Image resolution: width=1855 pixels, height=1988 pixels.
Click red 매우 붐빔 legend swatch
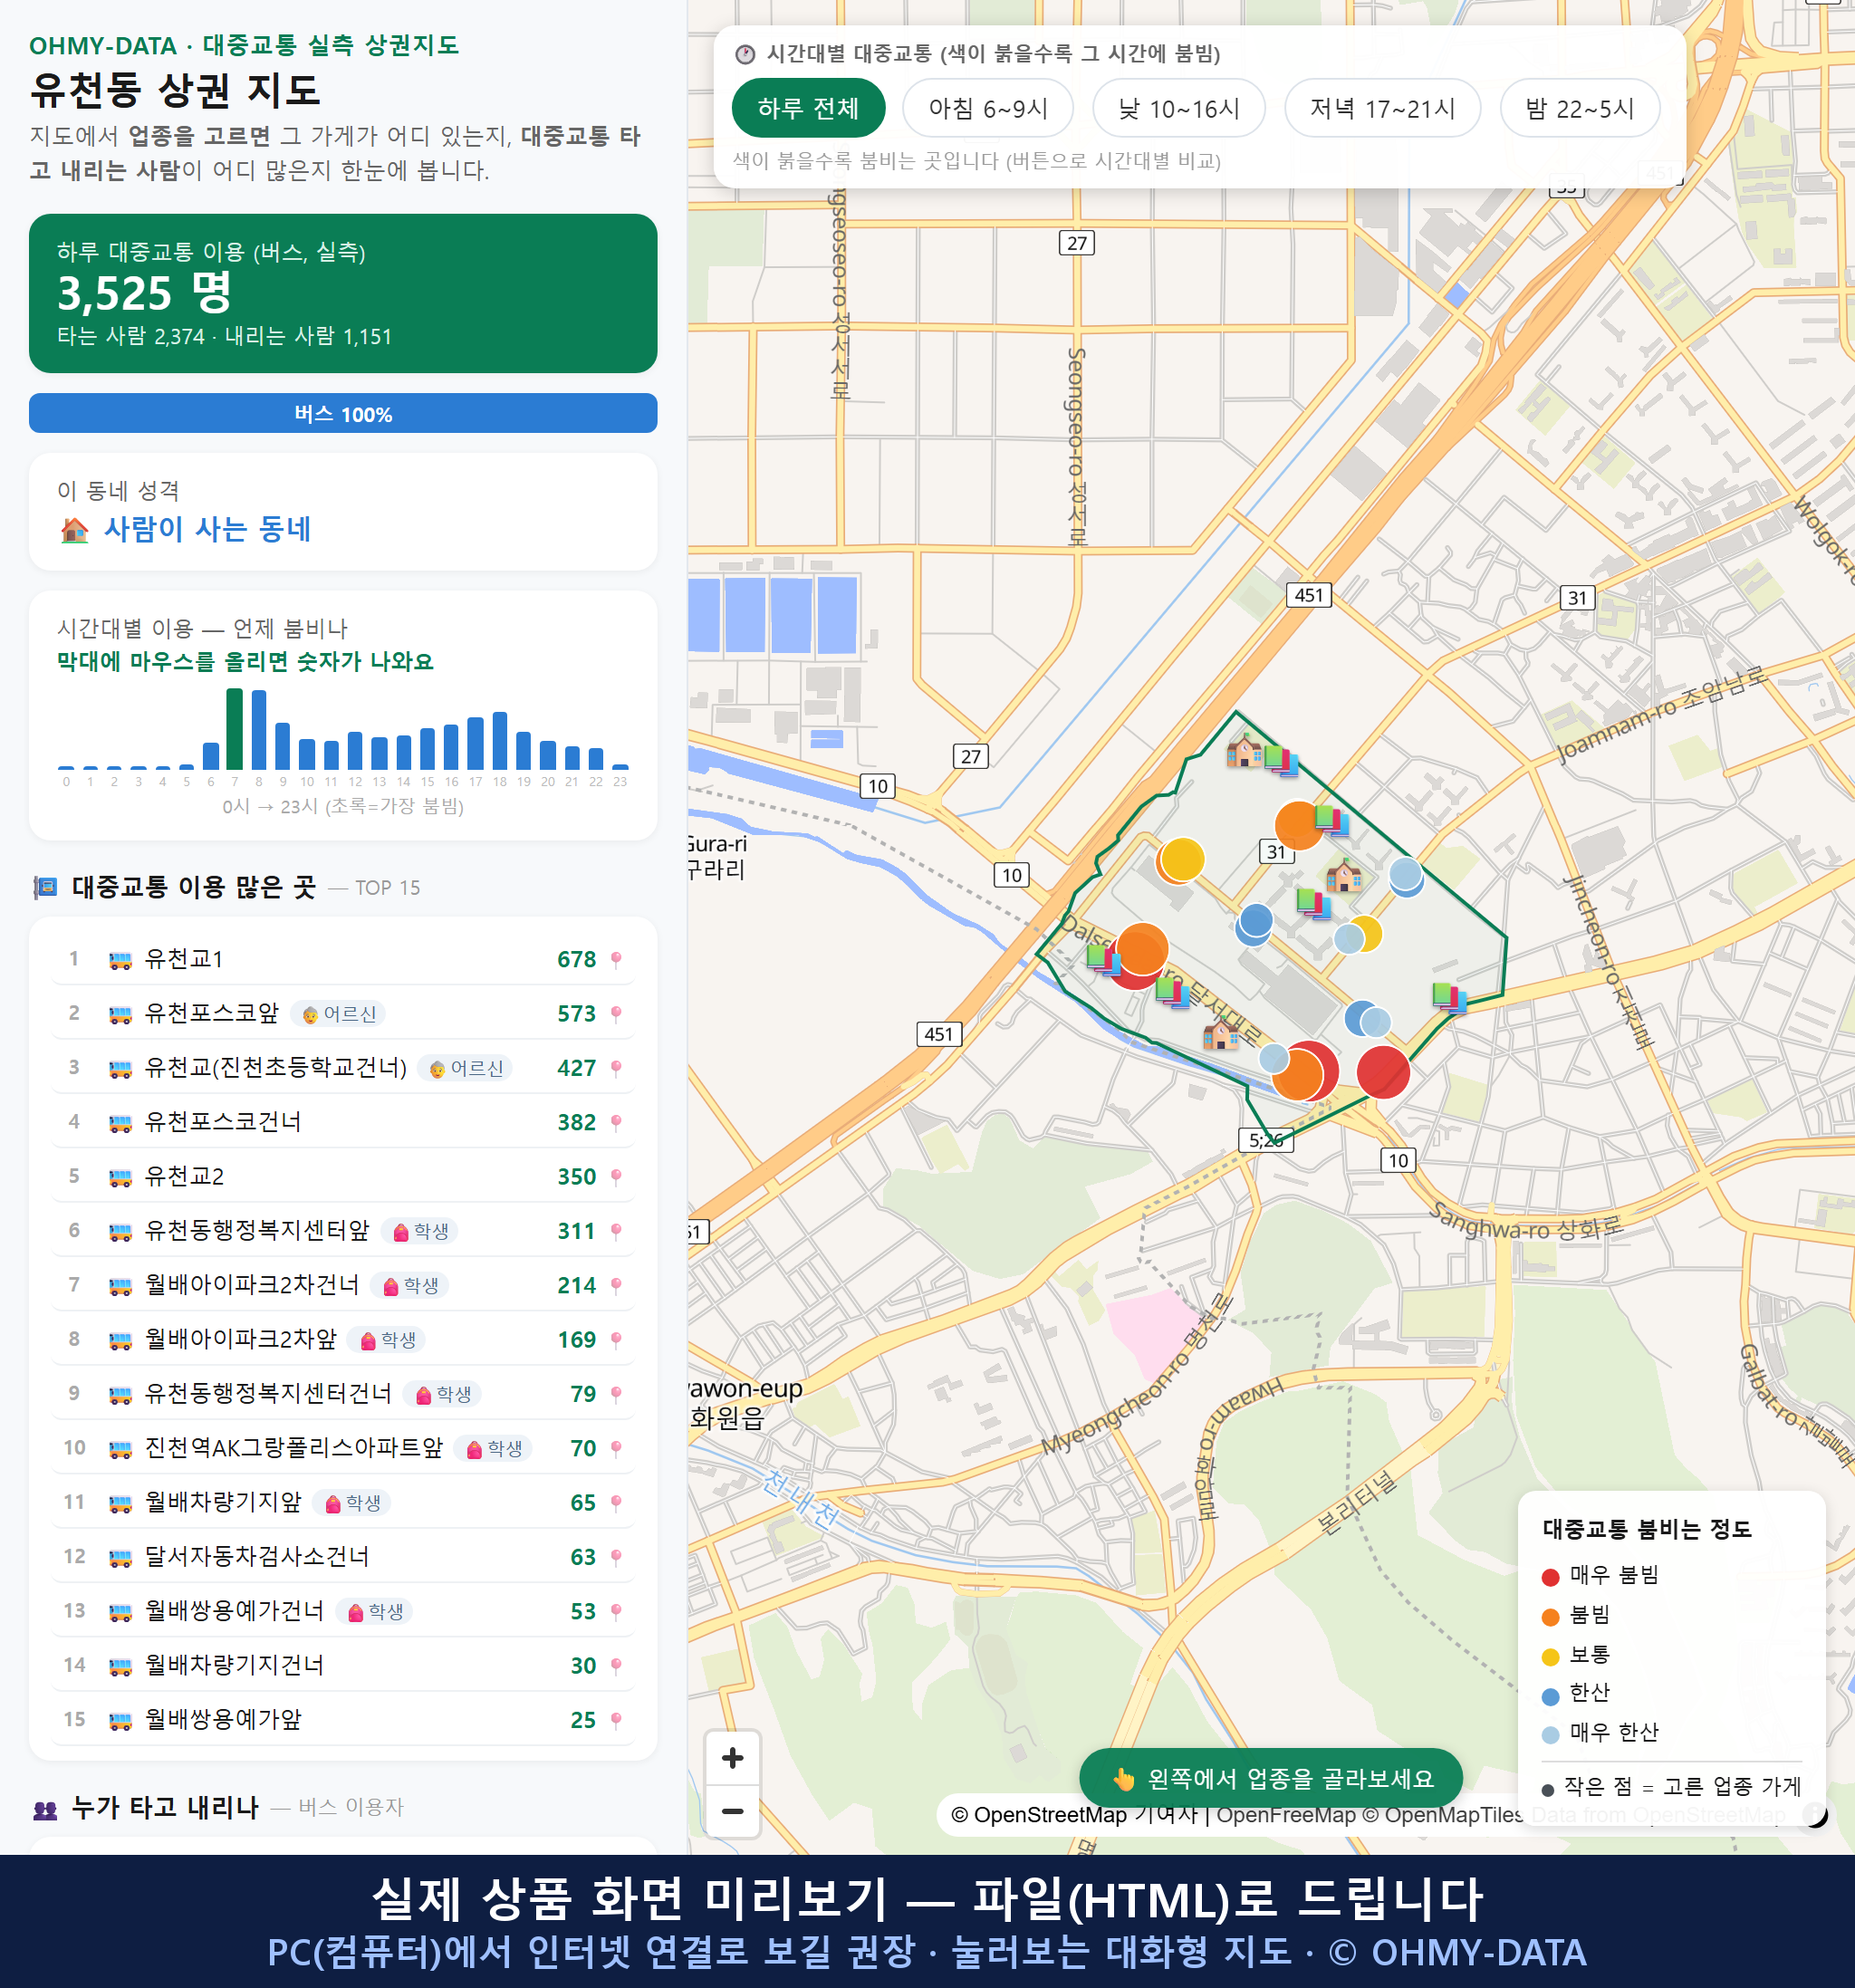coord(1551,1577)
